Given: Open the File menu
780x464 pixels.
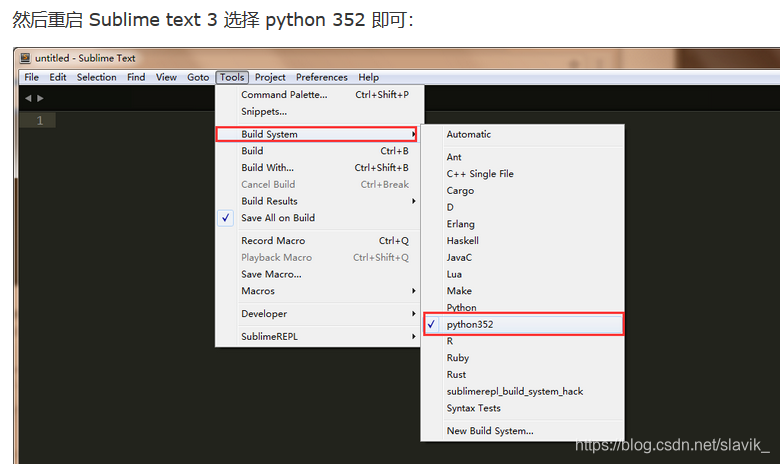Looking at the screenshot, I should coord(31,77).
